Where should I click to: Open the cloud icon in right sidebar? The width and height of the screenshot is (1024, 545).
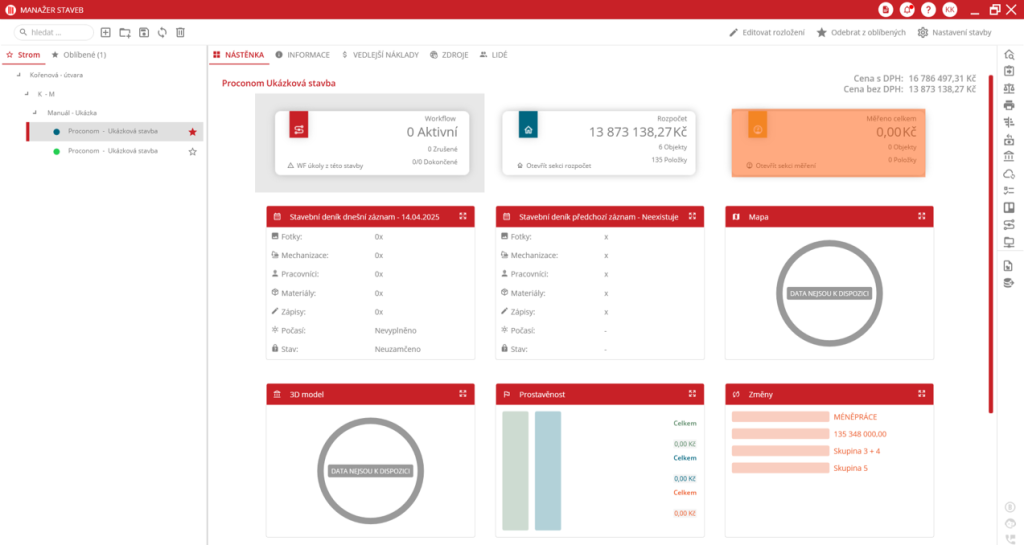tap(1009, 174)
